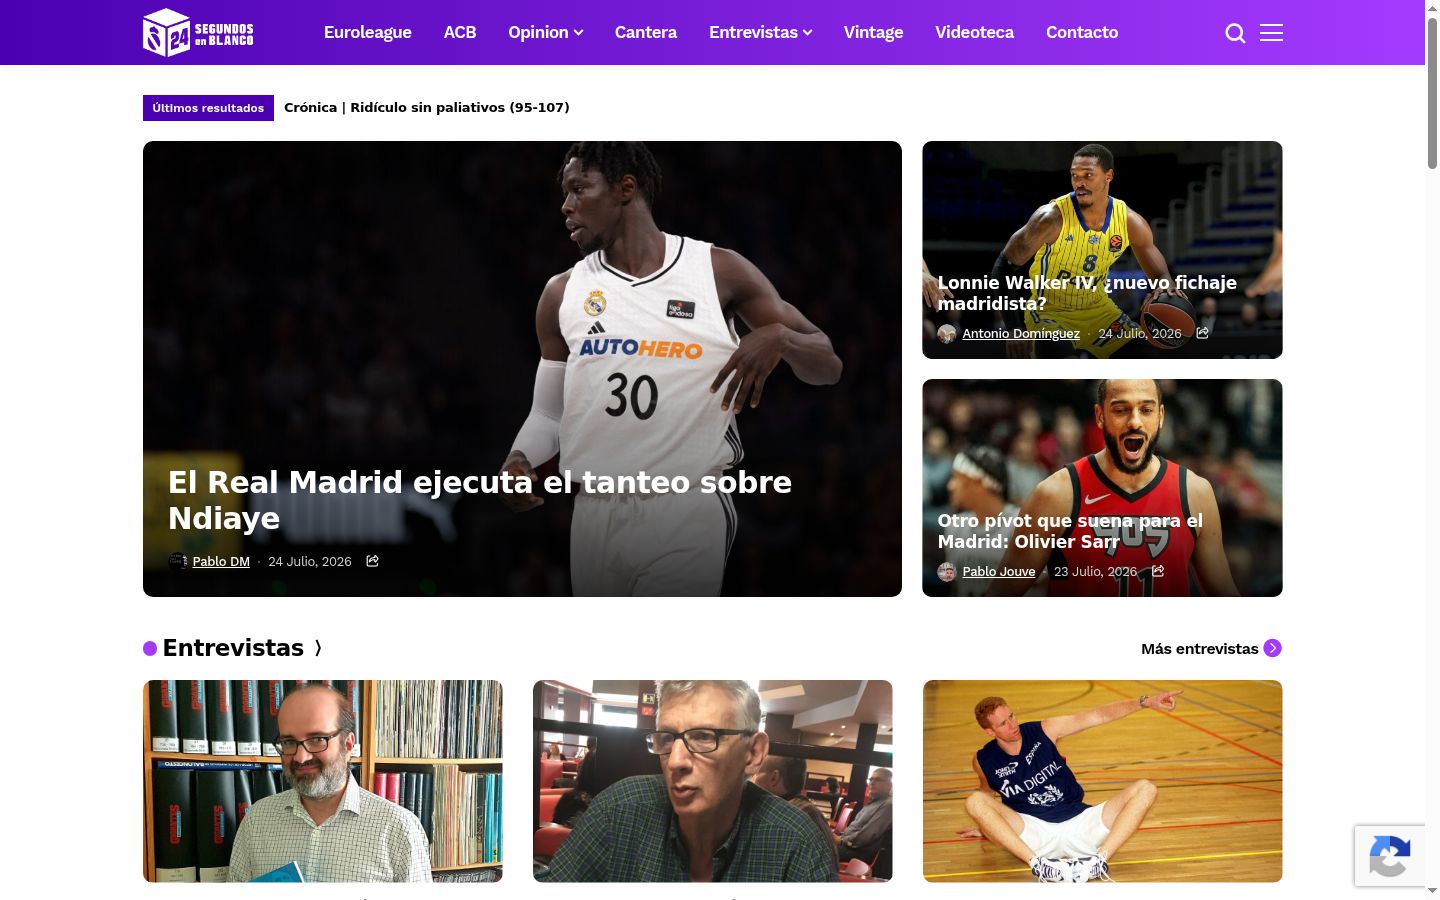Open Lonnie Walker IV nuevo fichaje article
This screenshot has width=1440, height=900.
(x=1087, y=293)
